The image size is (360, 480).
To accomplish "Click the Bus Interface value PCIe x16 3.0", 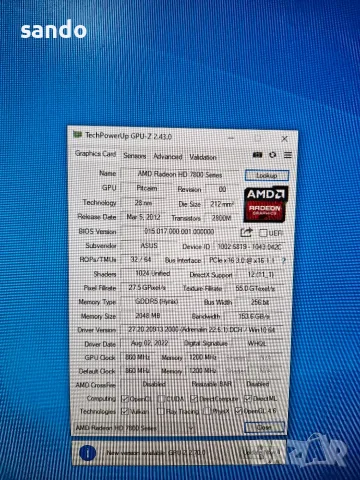I will pyautogui.click(x=242, y=260).
